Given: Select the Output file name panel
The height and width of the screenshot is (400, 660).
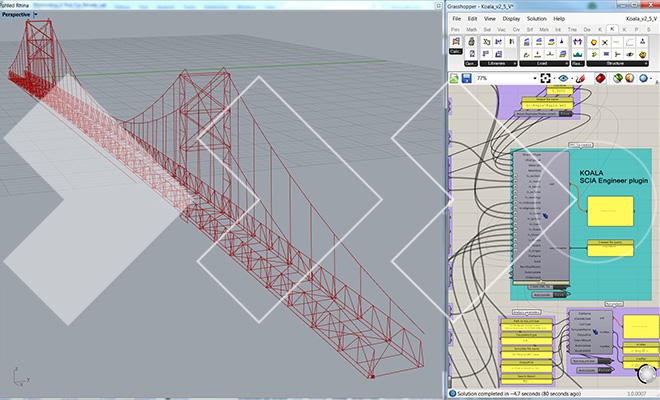Looking at the screenshot, I should 548,103.
